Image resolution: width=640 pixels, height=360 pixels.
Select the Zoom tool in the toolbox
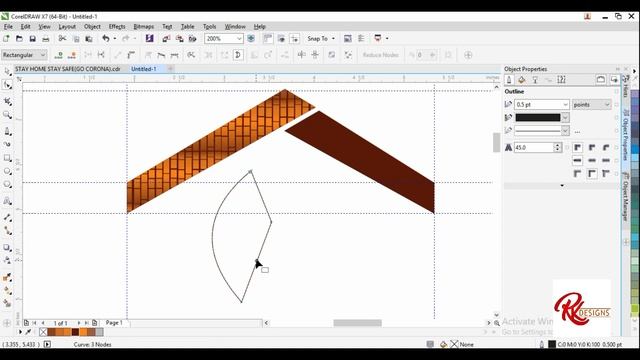pyautogui.click(x=7, y=115)
